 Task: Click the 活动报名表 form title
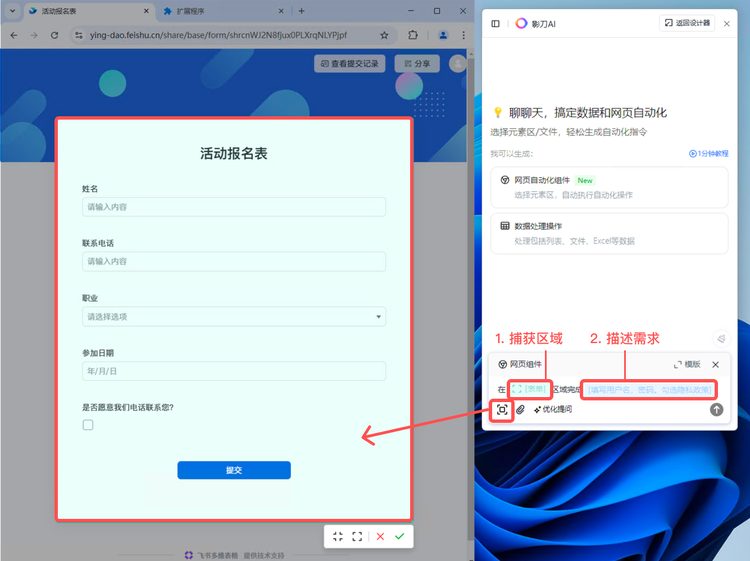click(x=233, y=154)
